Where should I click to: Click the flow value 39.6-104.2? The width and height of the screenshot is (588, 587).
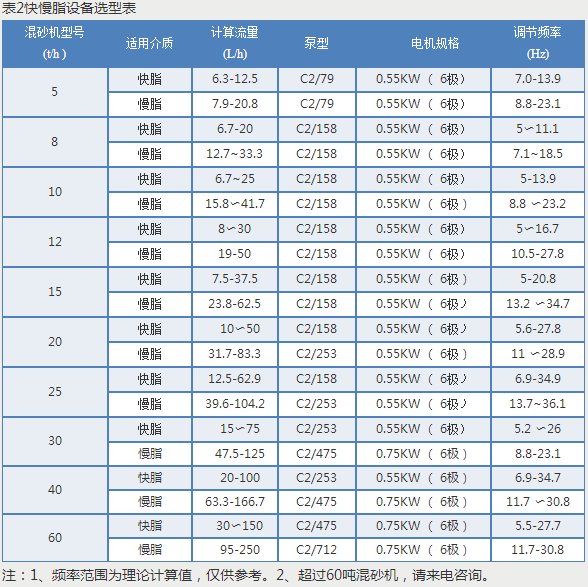tap(235, 404)
